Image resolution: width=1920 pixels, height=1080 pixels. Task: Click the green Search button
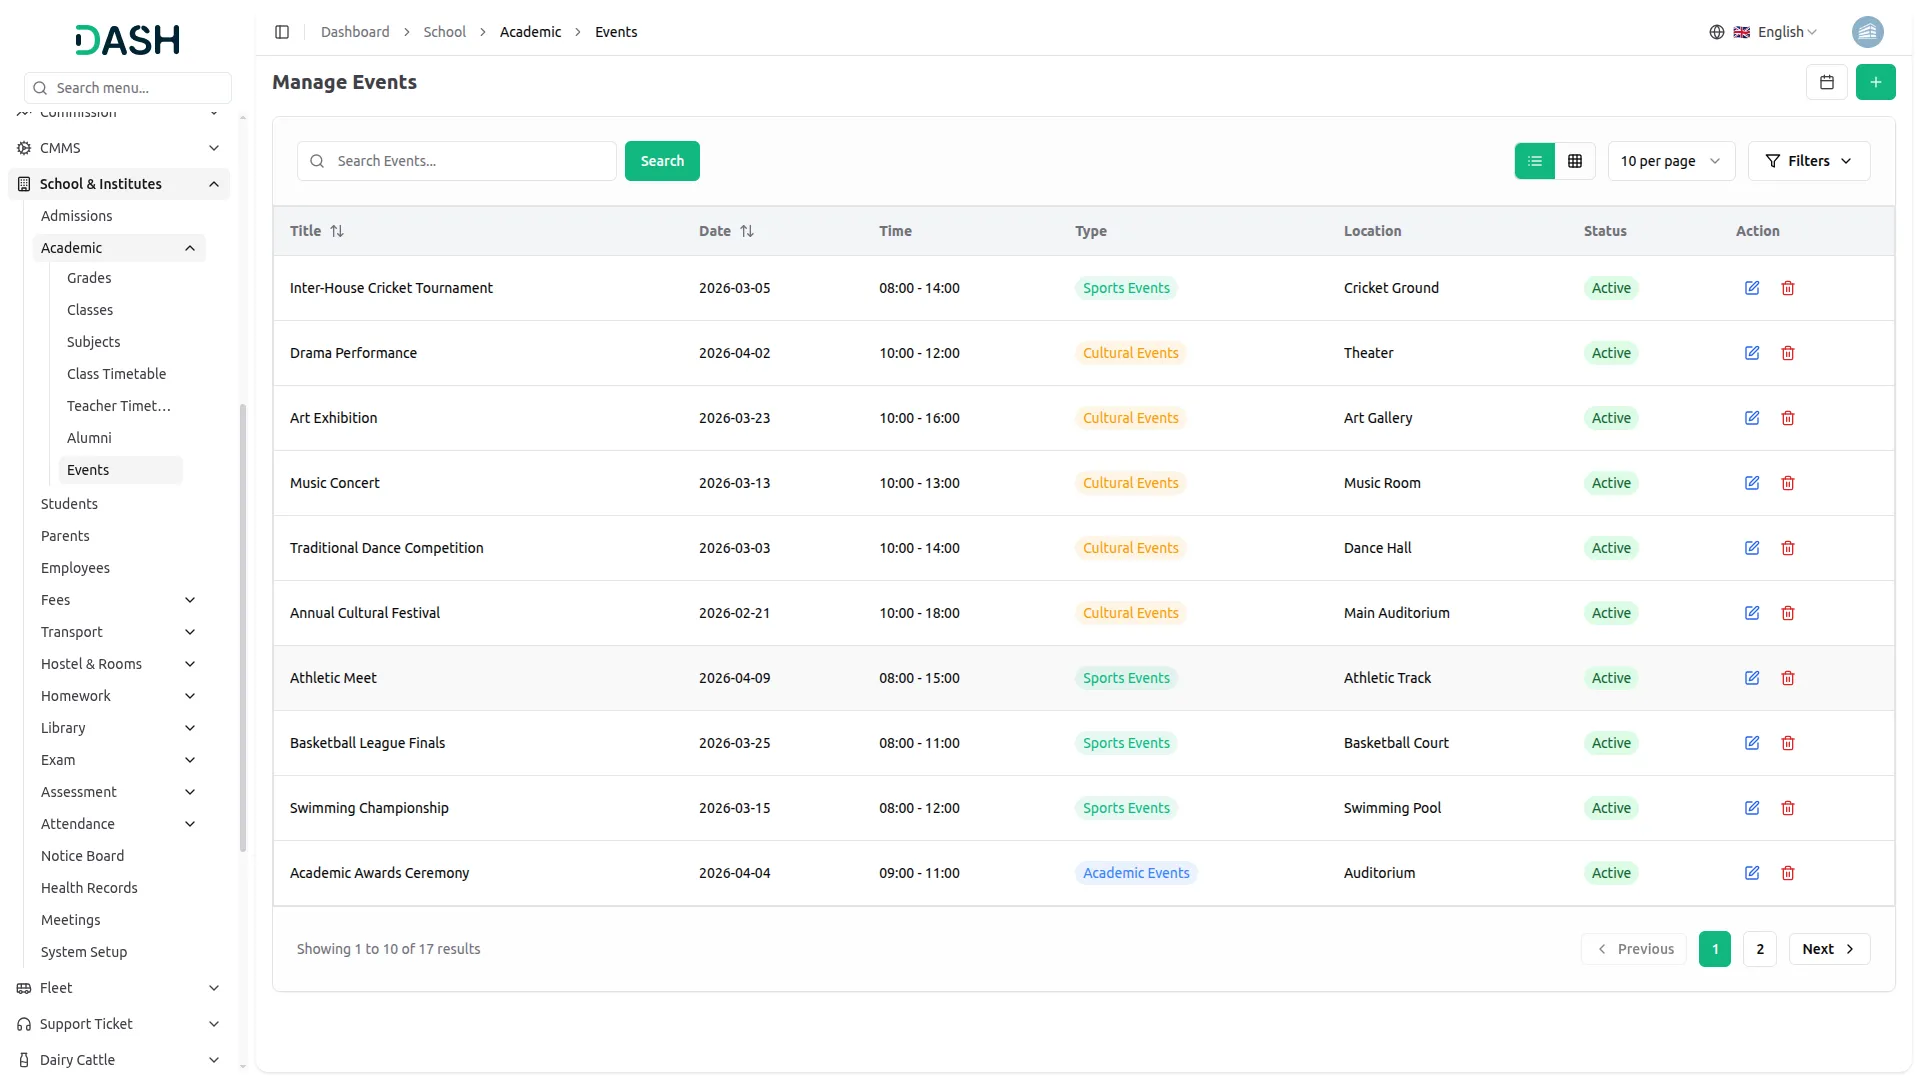tap(661, 161)
